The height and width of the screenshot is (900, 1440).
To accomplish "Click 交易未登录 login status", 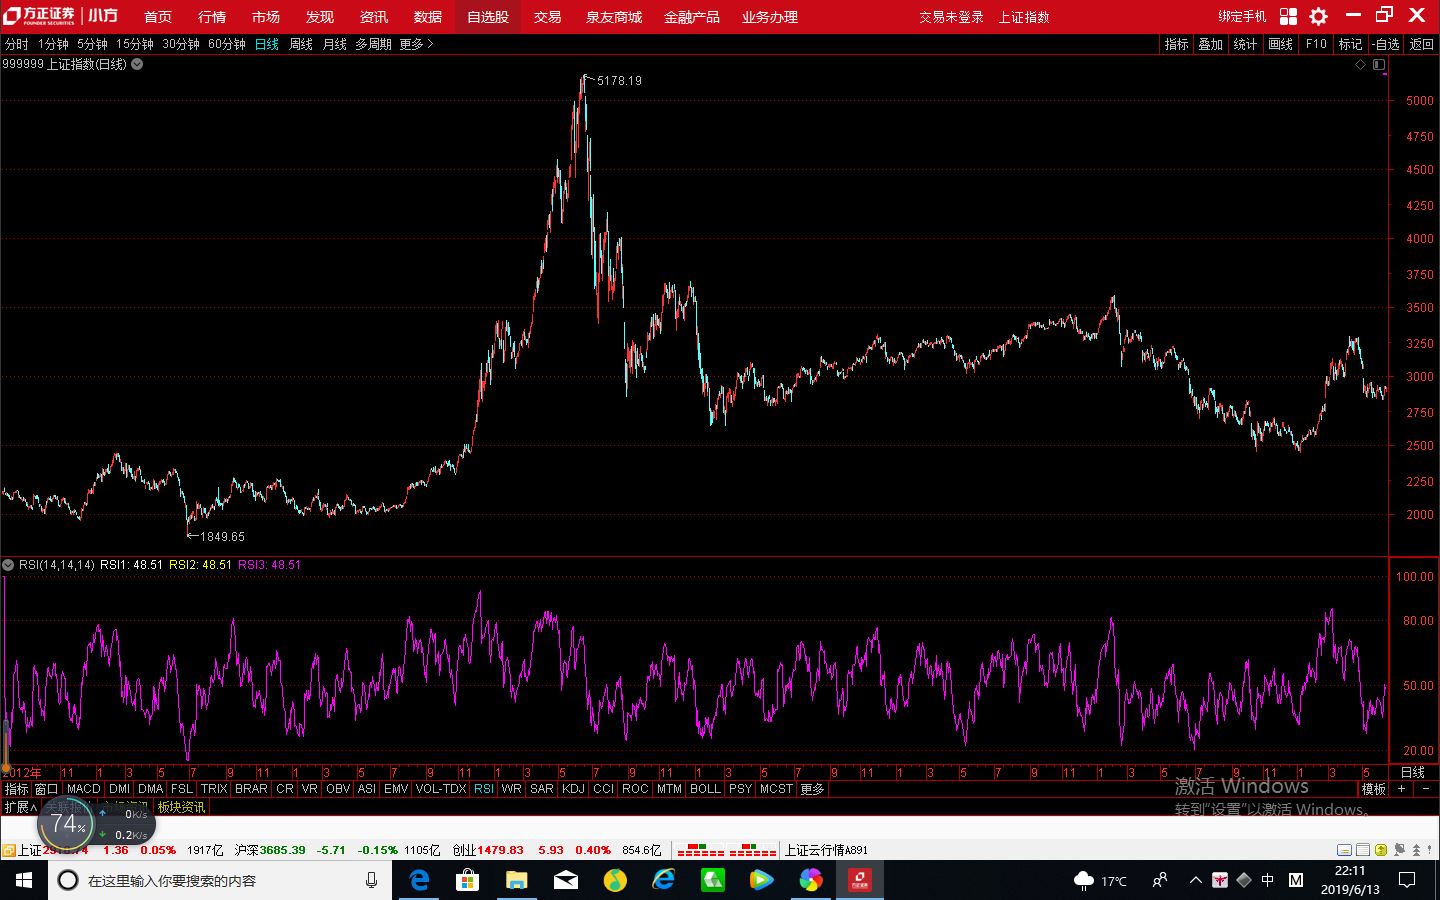I will pyautogui.click(x=952, y=17).
